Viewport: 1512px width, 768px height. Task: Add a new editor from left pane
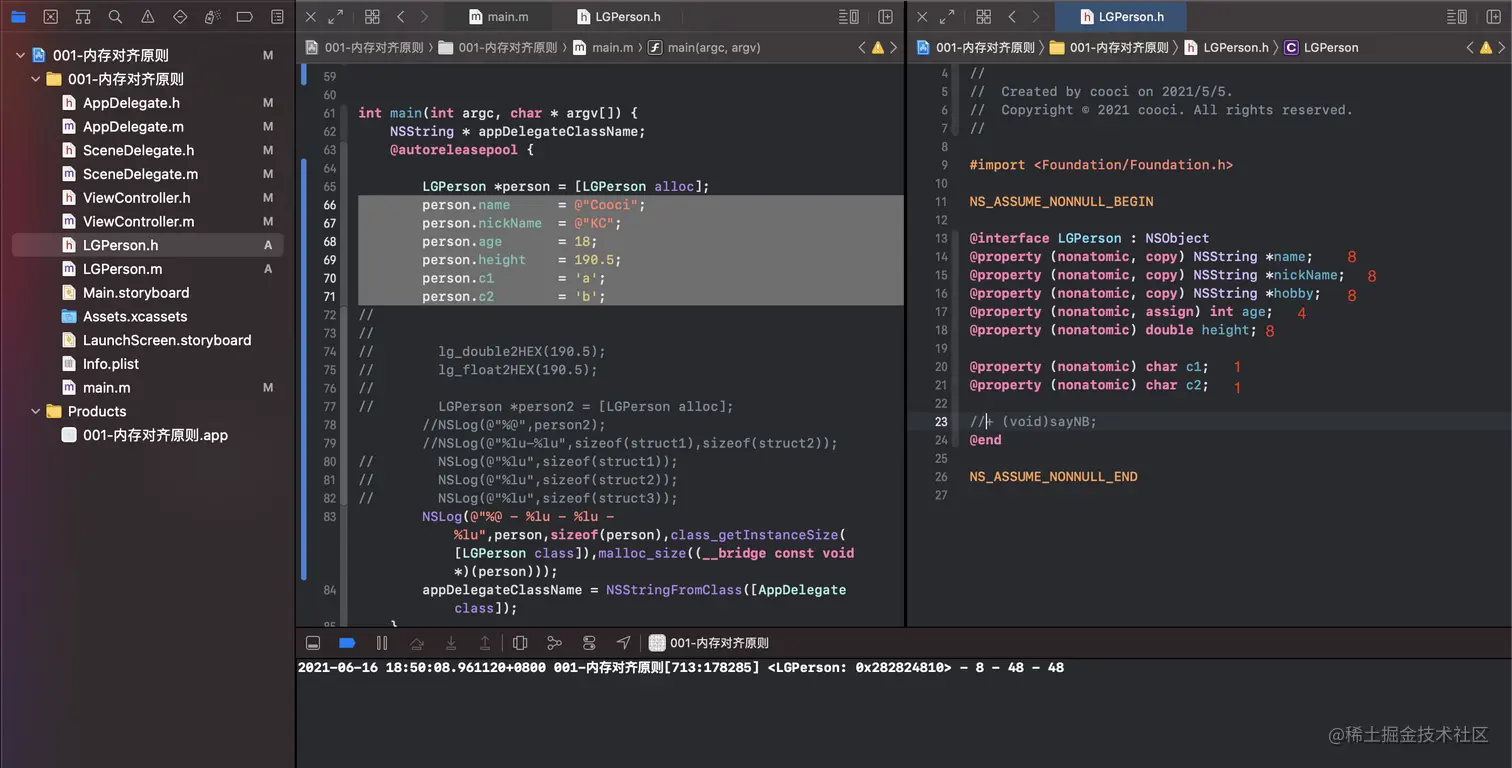(885, 17)
